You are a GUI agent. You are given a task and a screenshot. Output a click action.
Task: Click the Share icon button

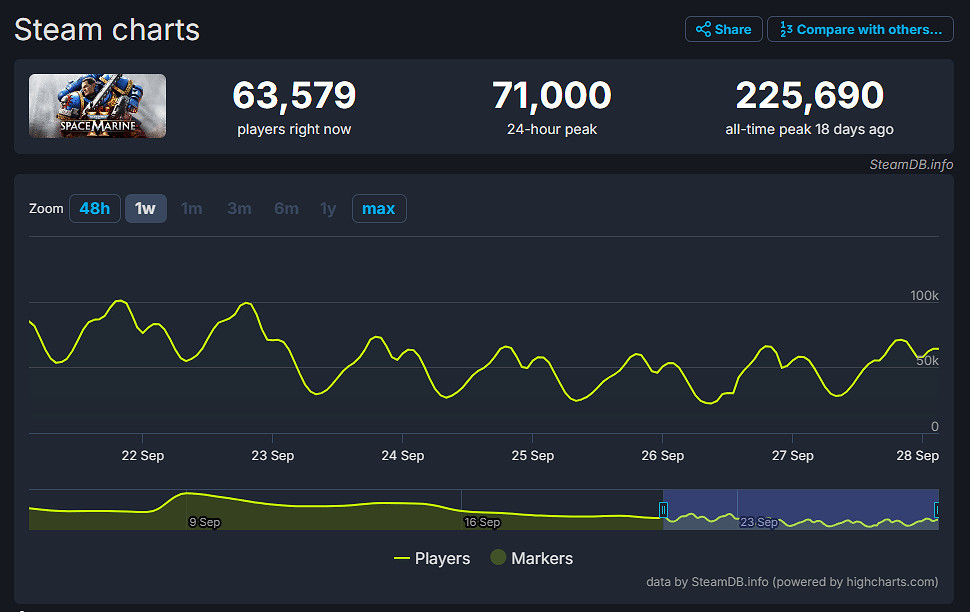pos(723,29)
